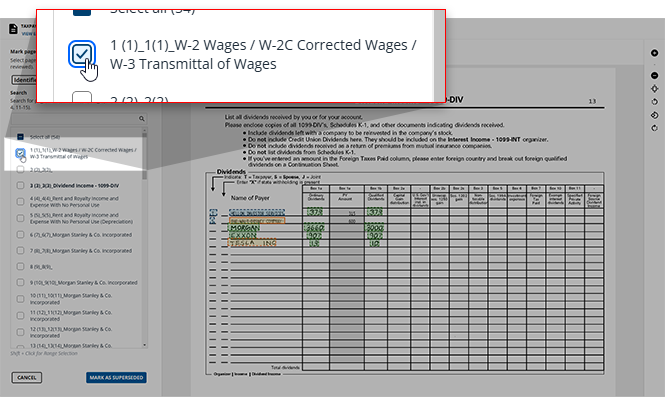Image resolution: width=665 pixels, height=397 pixels.
Task: Zoom in with the plus icon
Action: coord(654,53)
